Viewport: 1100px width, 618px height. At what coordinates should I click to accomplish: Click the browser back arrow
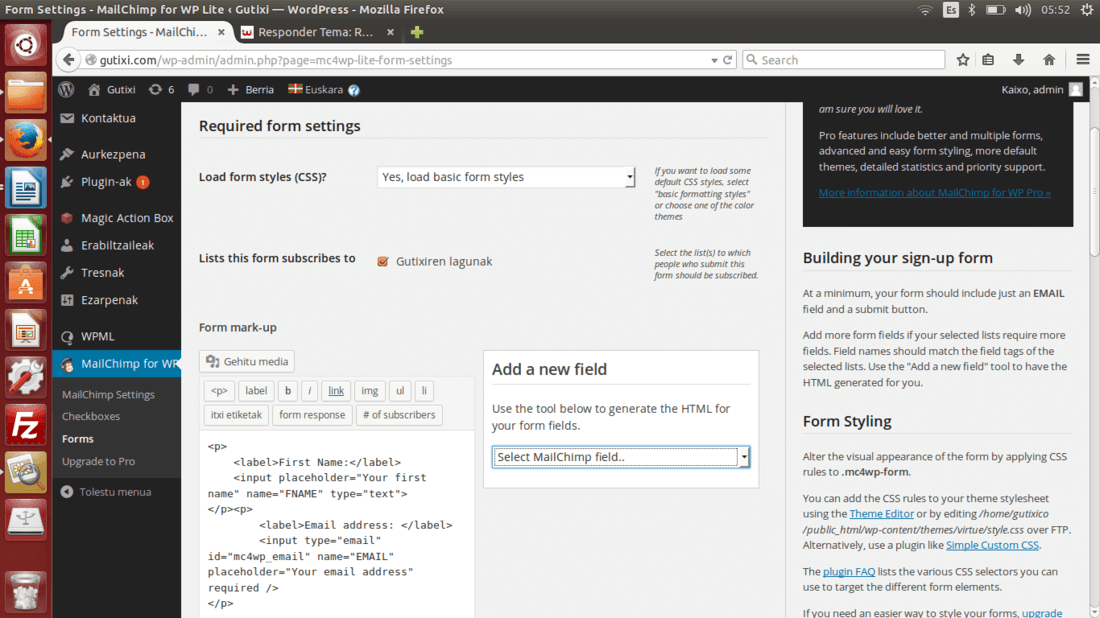click(68, 60)
